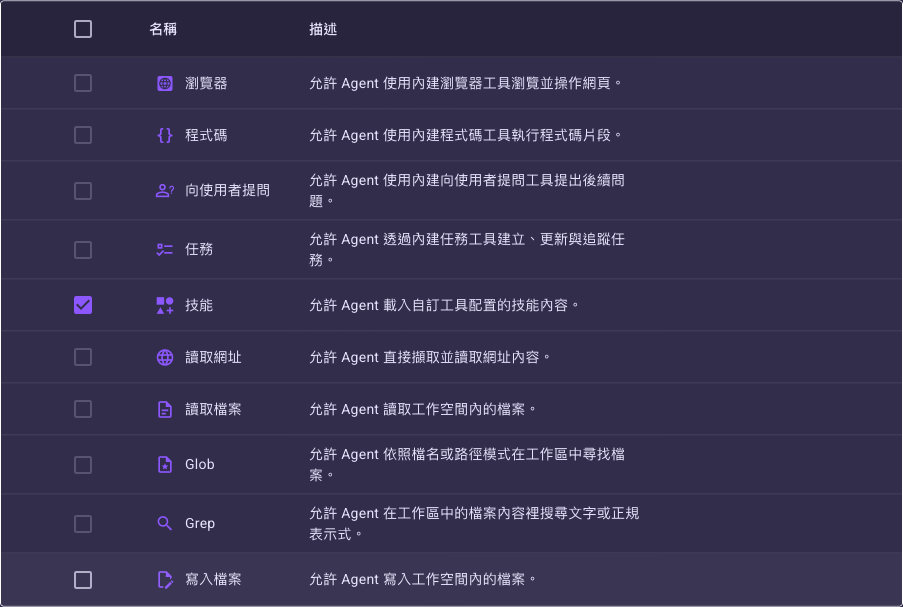The width and height of the screenshot is (903, 607).
Task: Click description about 載入自訂工具配置的技能內容
Action: pos(444,305)
